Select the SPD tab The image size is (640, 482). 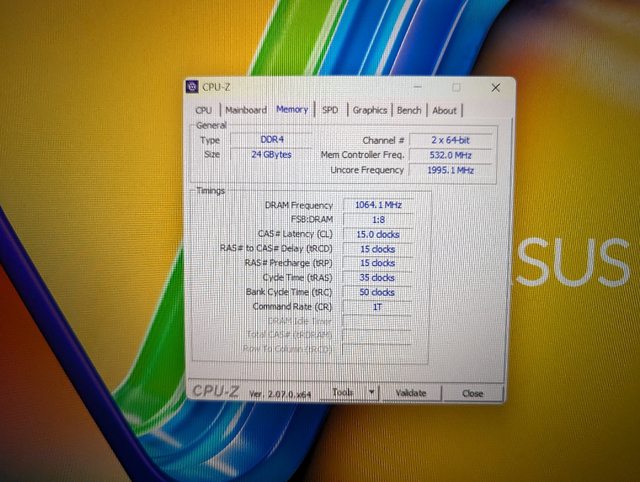[329, 110]
